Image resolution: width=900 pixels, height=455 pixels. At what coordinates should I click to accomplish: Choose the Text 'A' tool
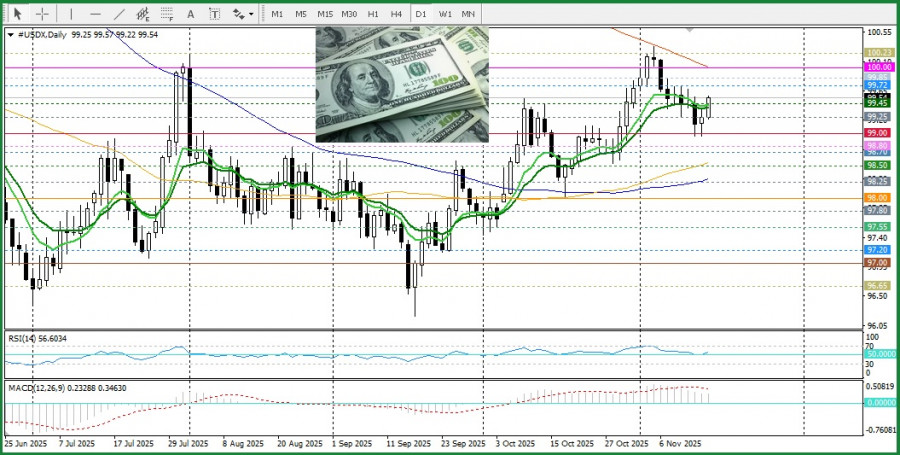coord(191,14)
